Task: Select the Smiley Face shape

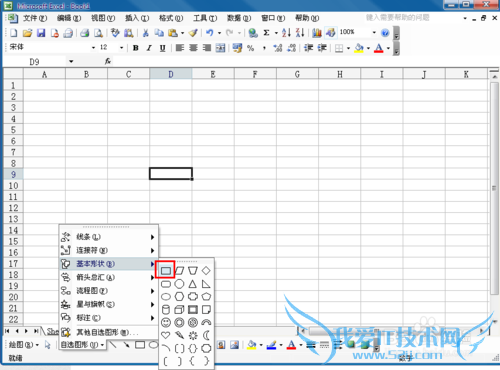Action: 166,323
